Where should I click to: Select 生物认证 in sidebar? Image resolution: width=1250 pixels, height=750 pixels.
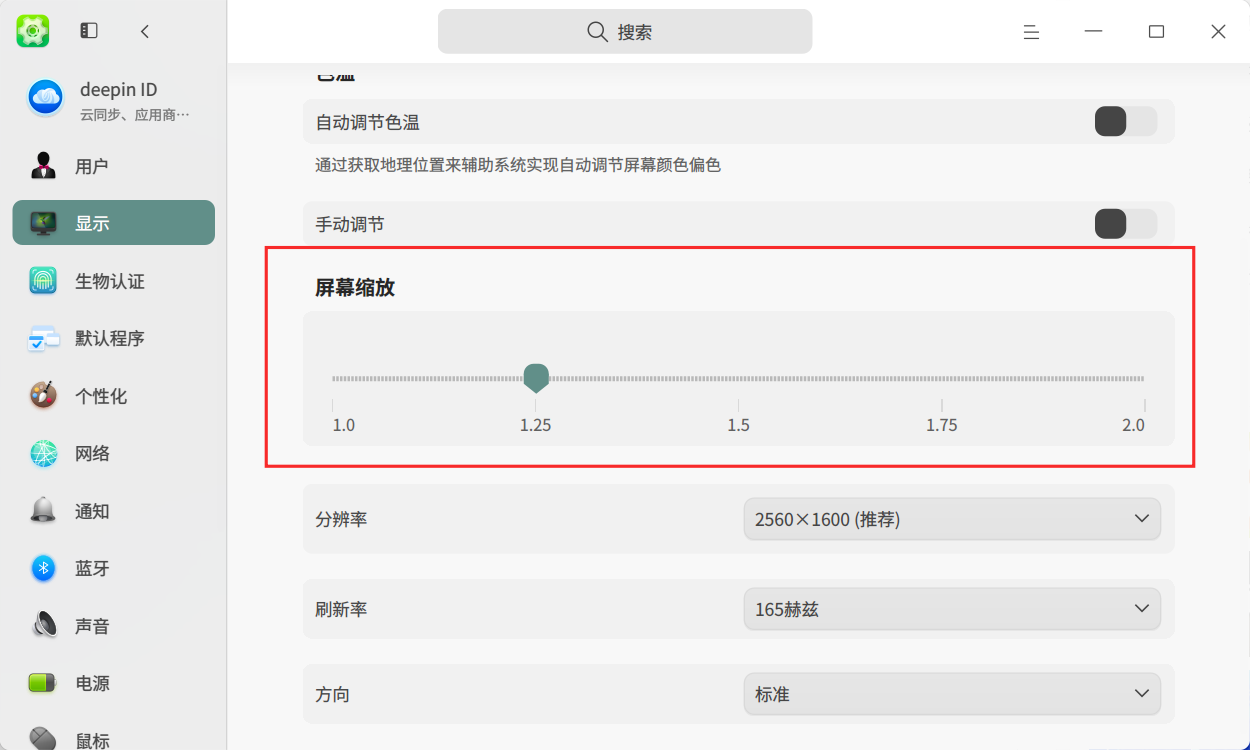(x=114, y=281)
